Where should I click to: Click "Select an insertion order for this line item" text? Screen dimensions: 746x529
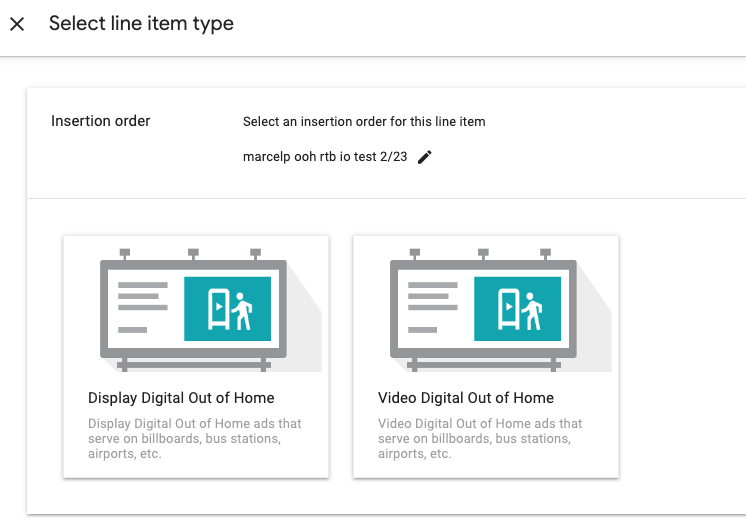pos(364,122)
